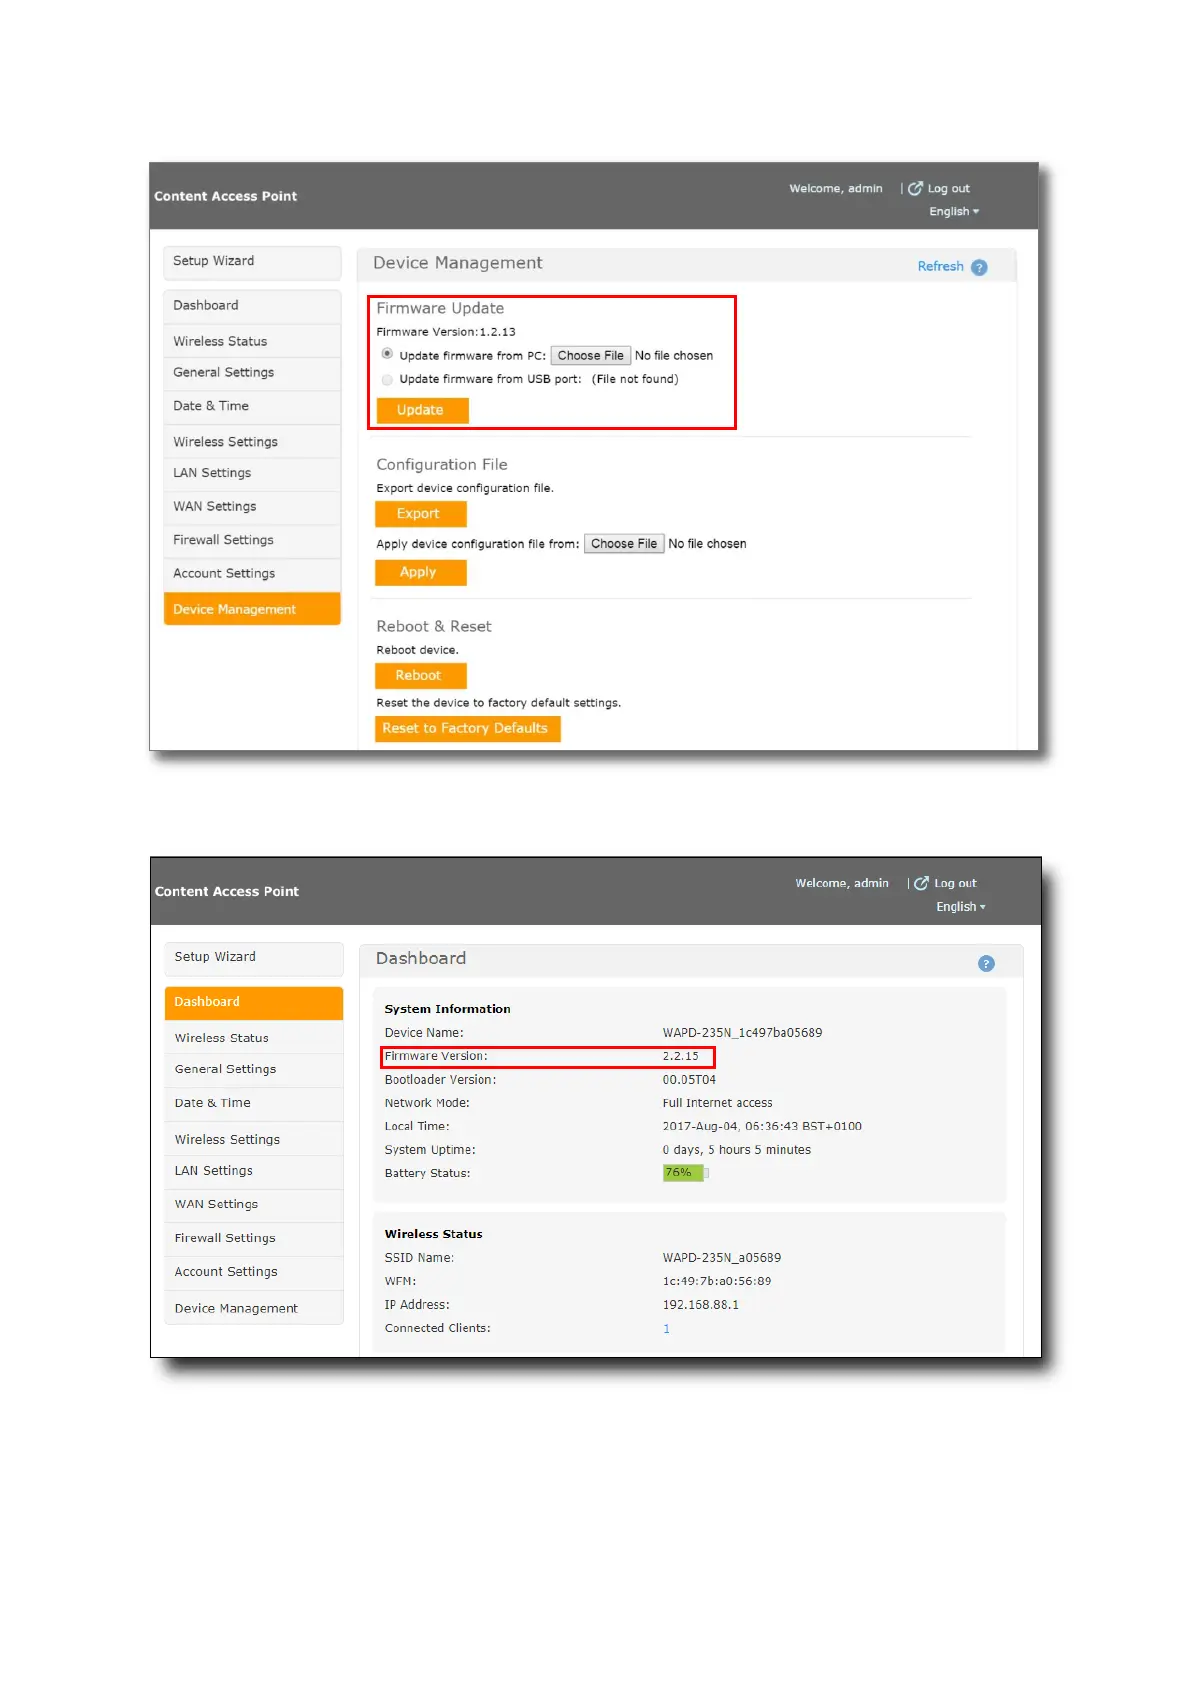1191x1684 pixels.
Task: Click the 'Firmware Version:1.2.13' text
Action: point(446,332)
